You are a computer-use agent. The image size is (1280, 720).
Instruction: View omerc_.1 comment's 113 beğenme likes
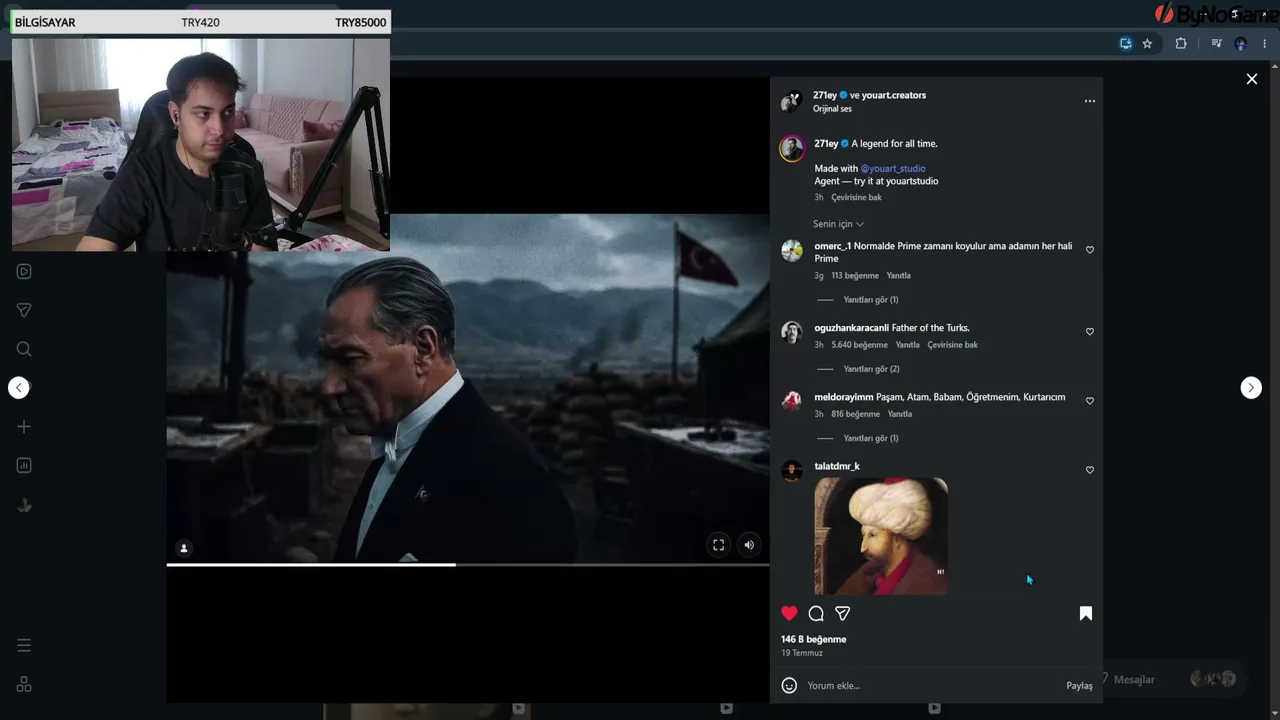[855, 276]
